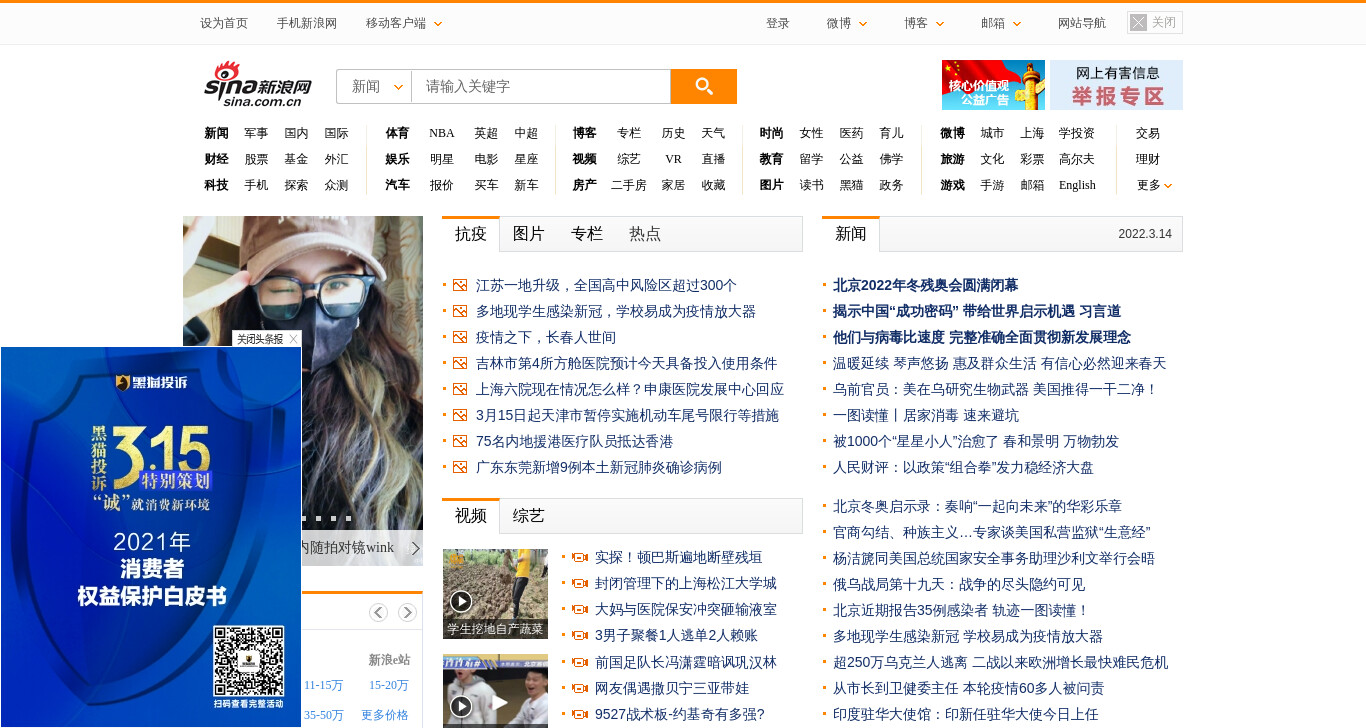The height and width of the screenshot is (728, 1366).
Task: Click the 更多价格 link
Action: [x=385, y=715]
